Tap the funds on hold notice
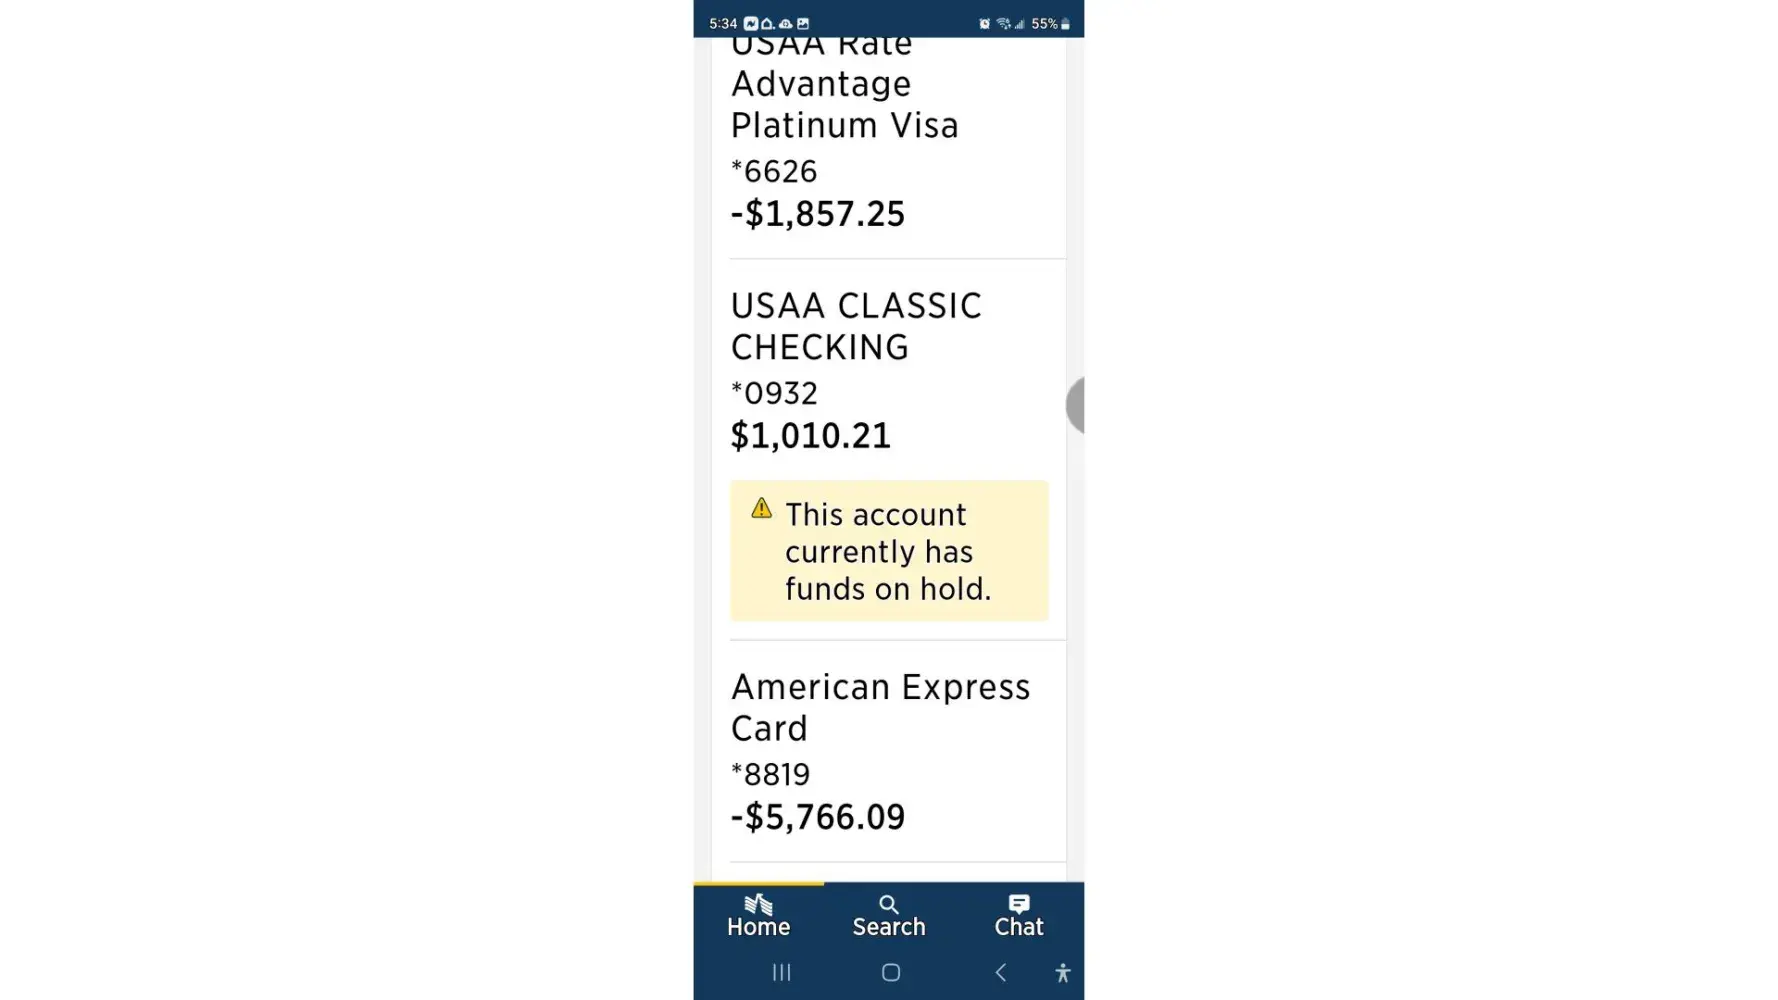The width and height of the screenshot is (1778, 1000). point(888,551)
